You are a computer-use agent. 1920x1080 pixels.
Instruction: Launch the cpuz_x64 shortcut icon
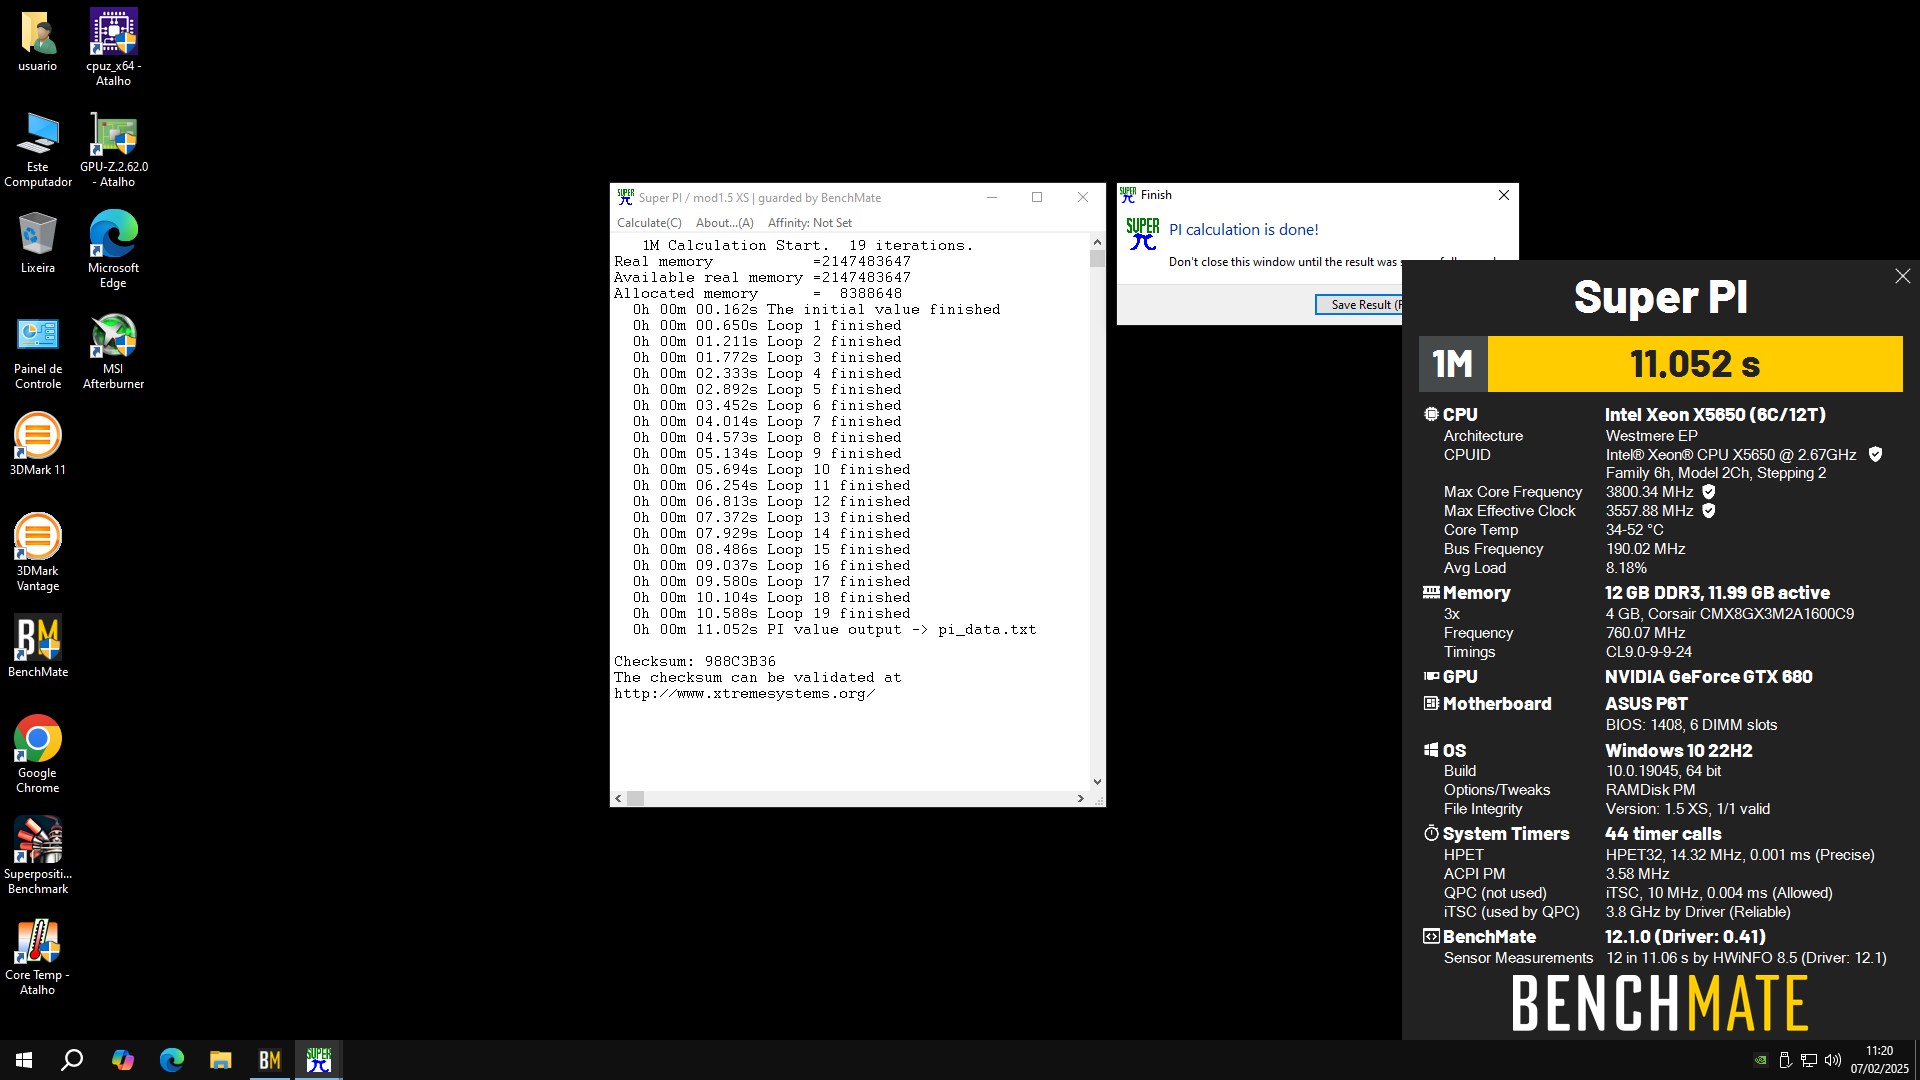[x=113, y=47]
